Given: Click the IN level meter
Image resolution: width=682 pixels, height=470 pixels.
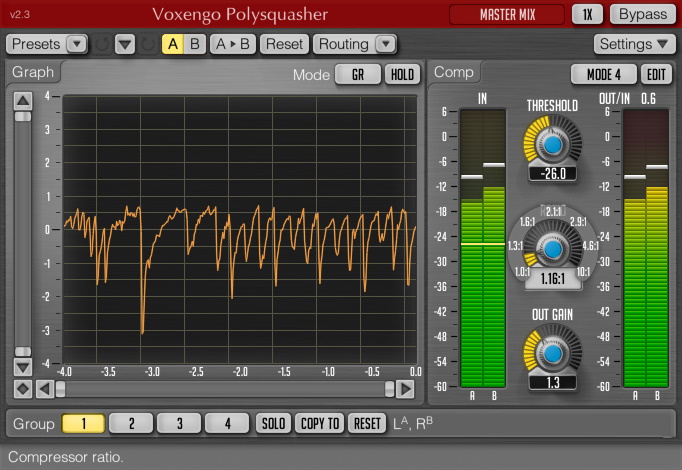Looking at the screenshot, I should [483, 248].
